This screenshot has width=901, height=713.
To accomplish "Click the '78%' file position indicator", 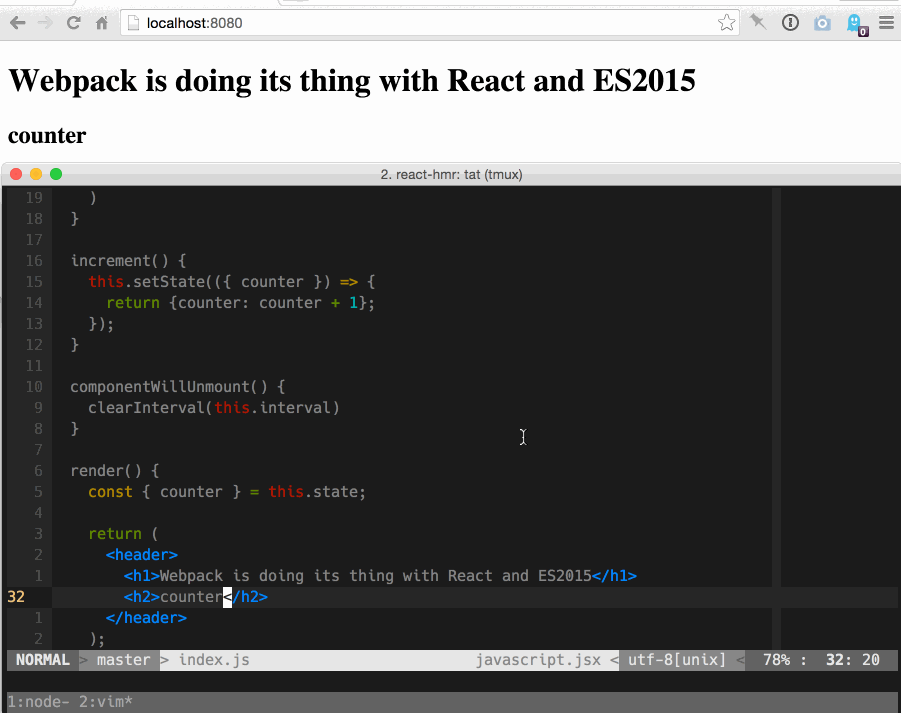I will click(776, 660).
